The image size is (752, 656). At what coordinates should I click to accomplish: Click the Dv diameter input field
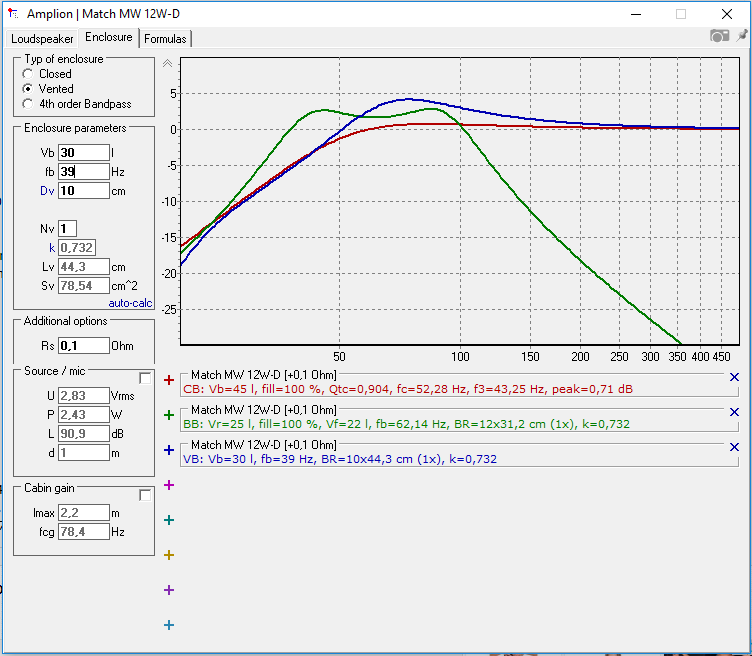point(84,191)
